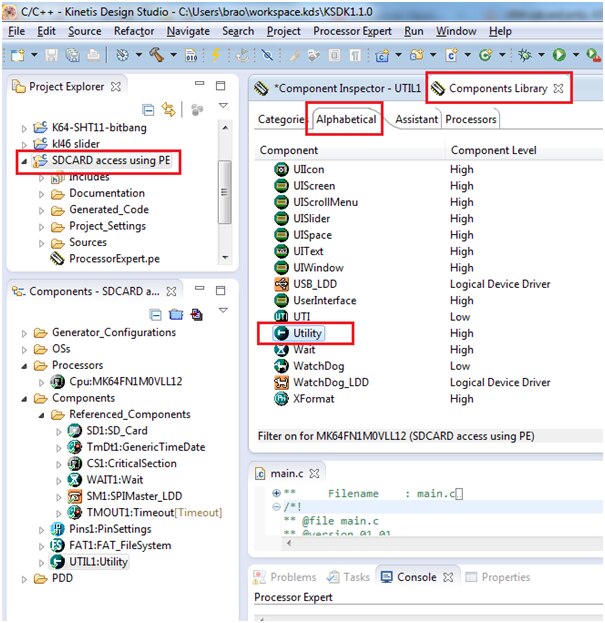
Task: Expand the UTIL1:Utility tree node
Action: (x=42, y=562)
